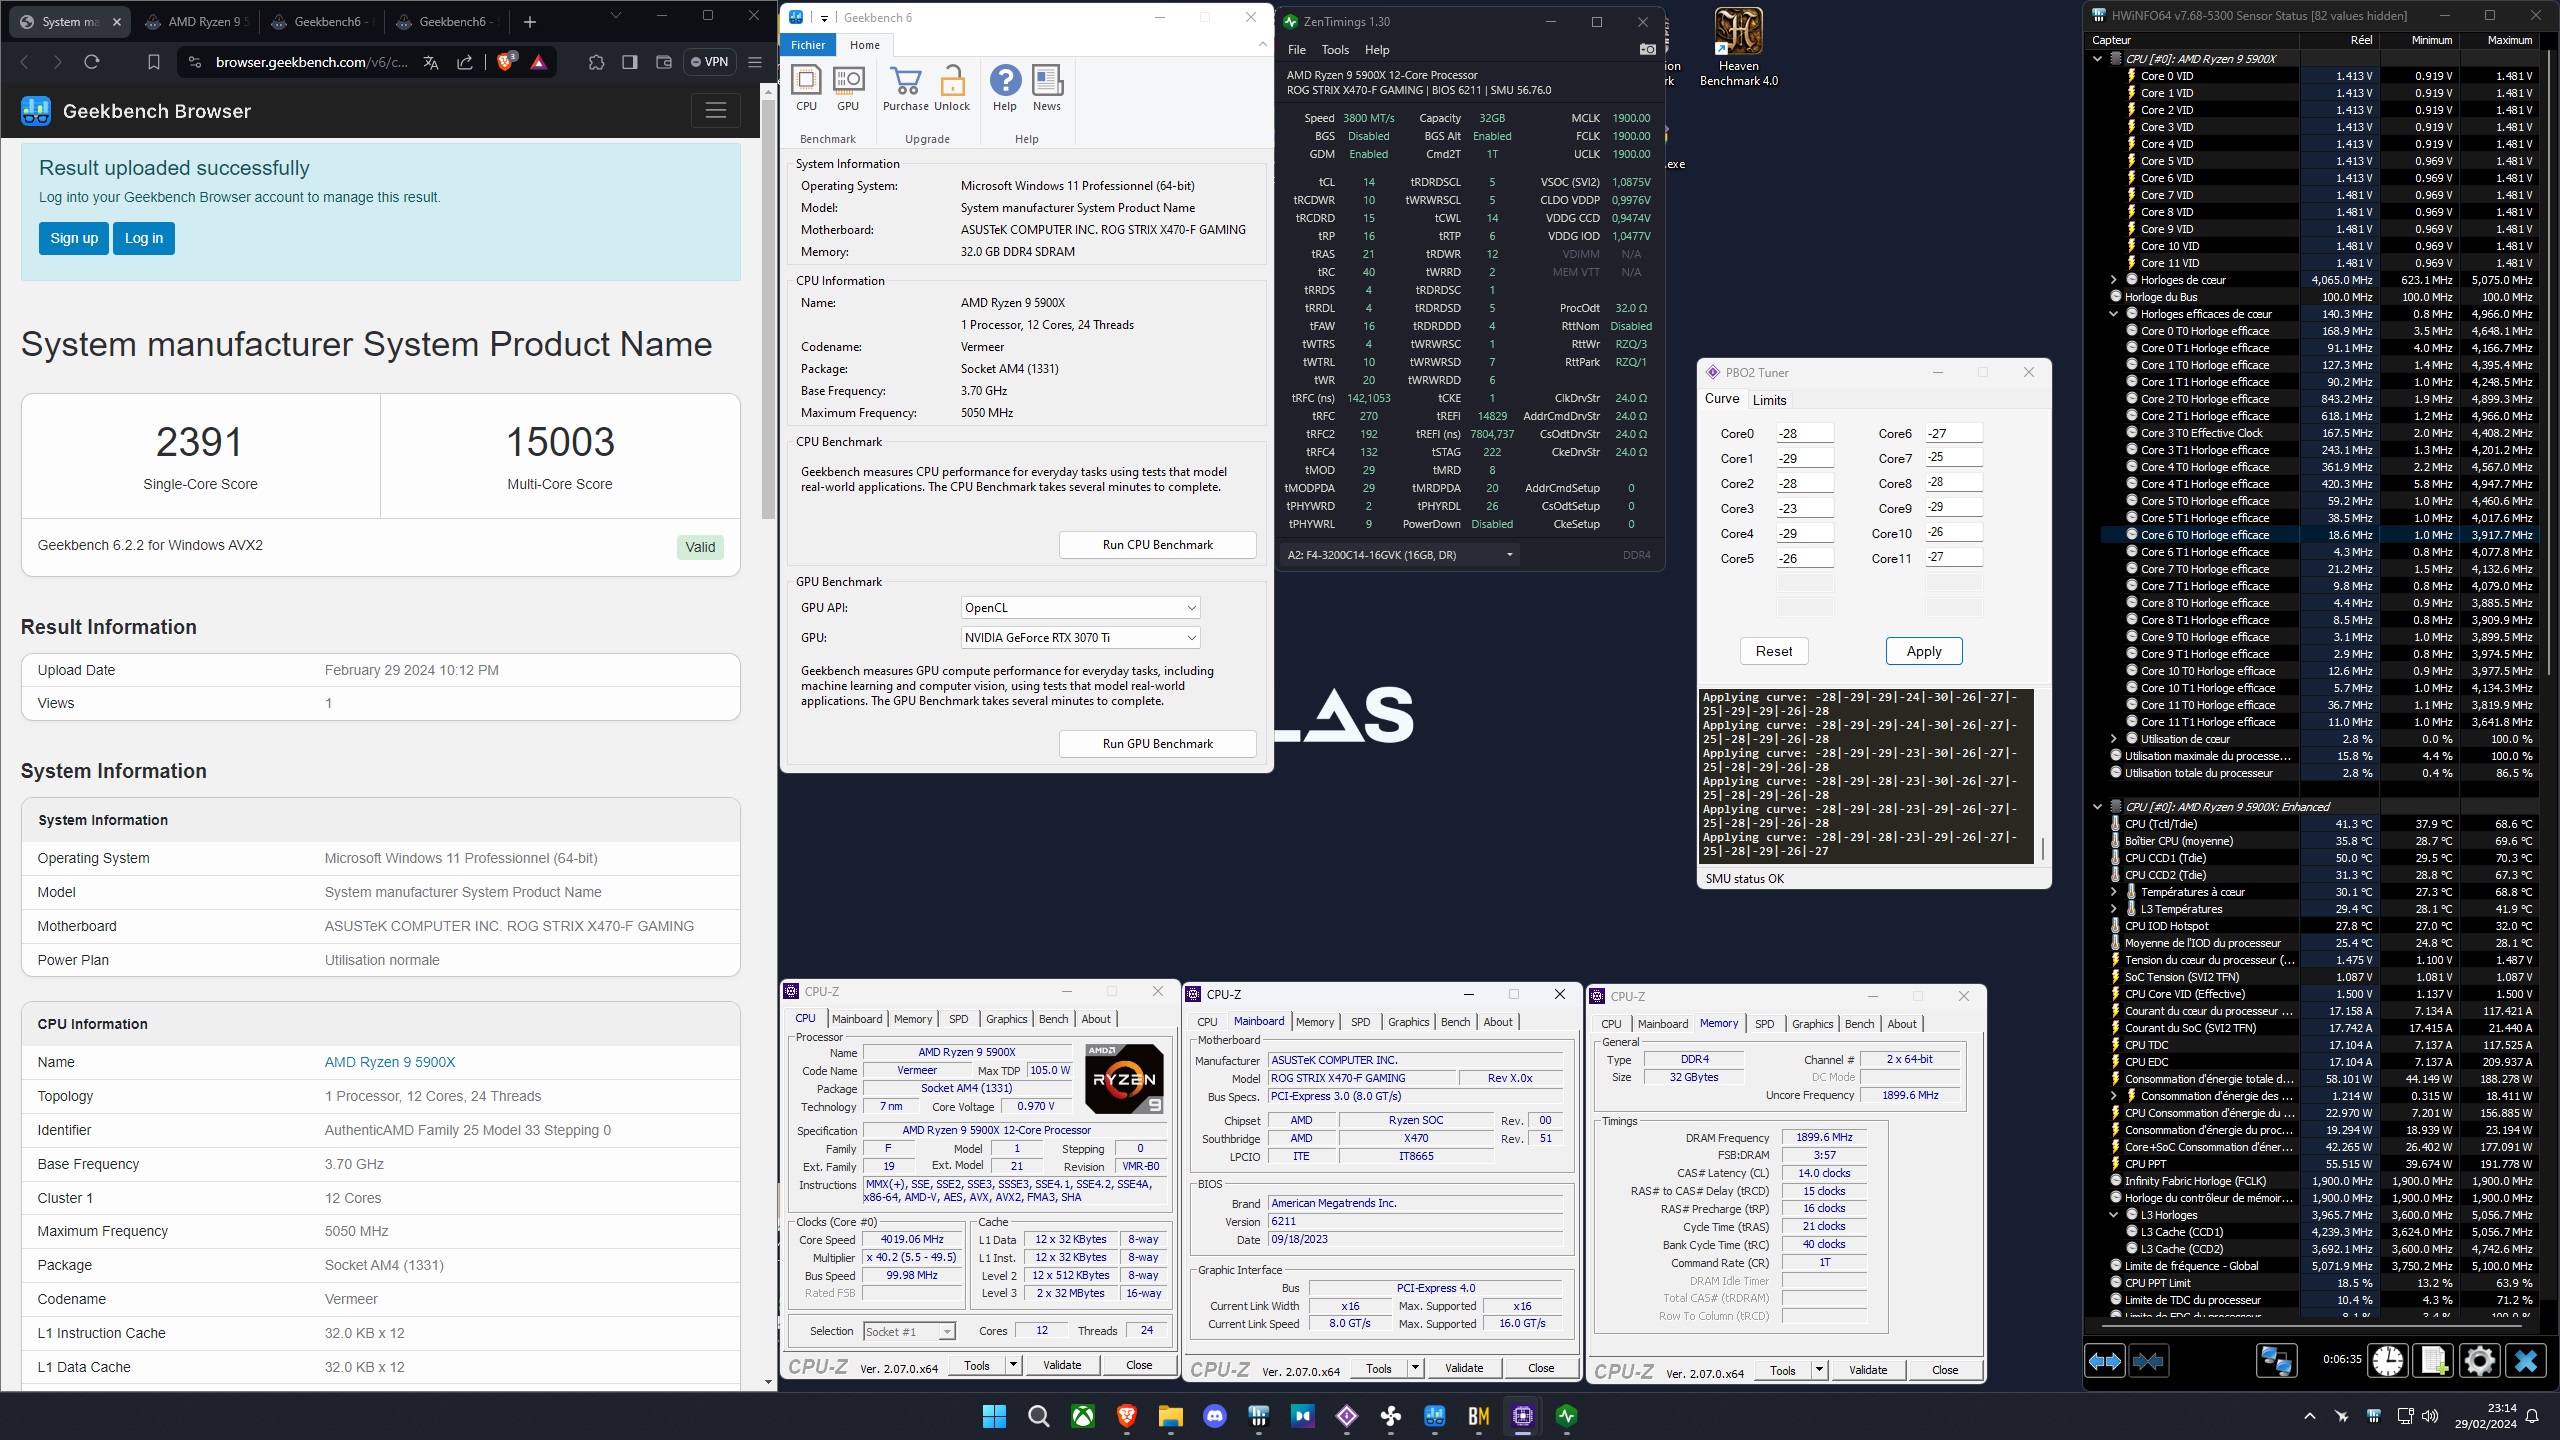The height and width of the screenshot is (1440, 2560).
Task: Open Fichier tab in Geekbench 6 ribbon
Action: coord(808,45)
